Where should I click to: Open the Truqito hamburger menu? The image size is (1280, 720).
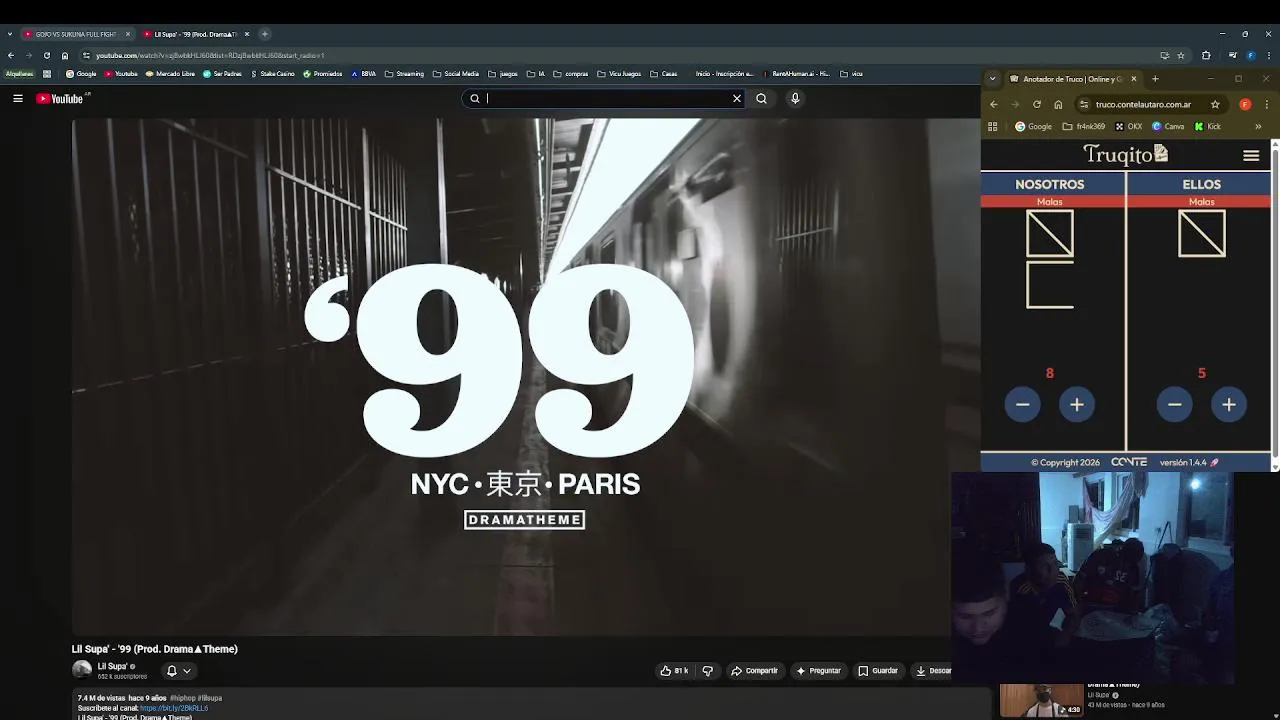tap(1251, 155)
